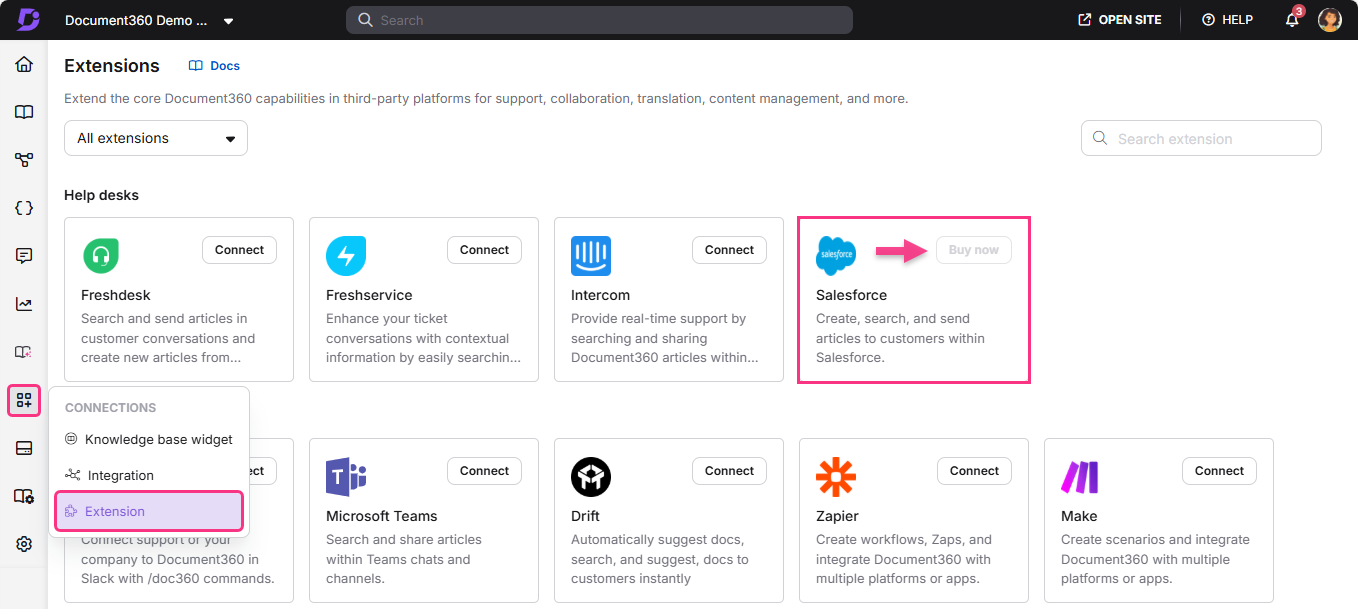
Task: Open the Home sidebar icon
Action: point(24,65)
